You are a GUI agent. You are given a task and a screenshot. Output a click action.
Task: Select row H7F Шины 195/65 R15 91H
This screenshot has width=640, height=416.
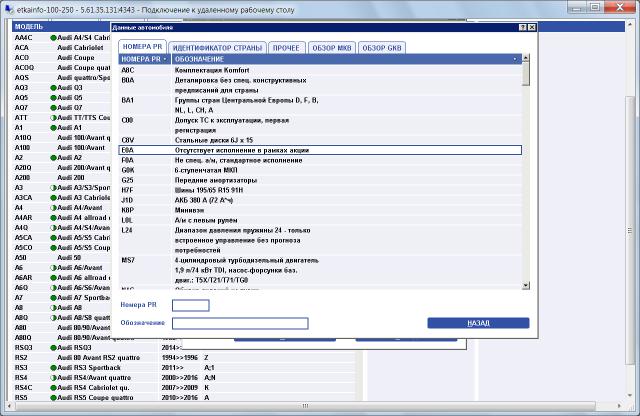320,190
